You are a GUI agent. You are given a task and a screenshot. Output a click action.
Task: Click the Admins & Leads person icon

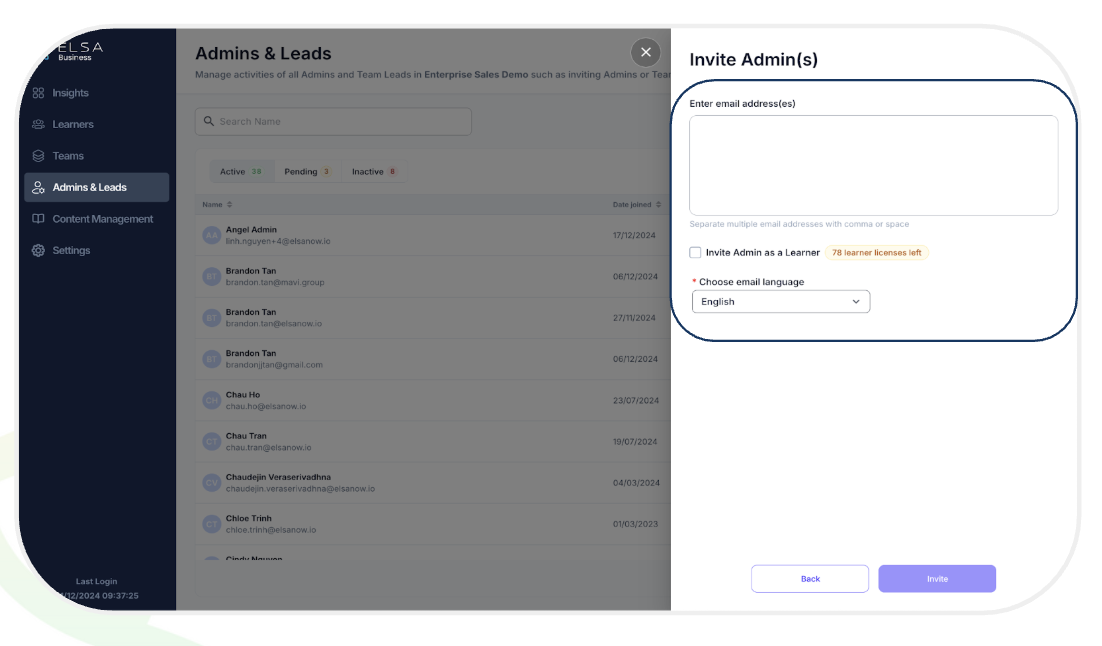[x=38, y=188]
